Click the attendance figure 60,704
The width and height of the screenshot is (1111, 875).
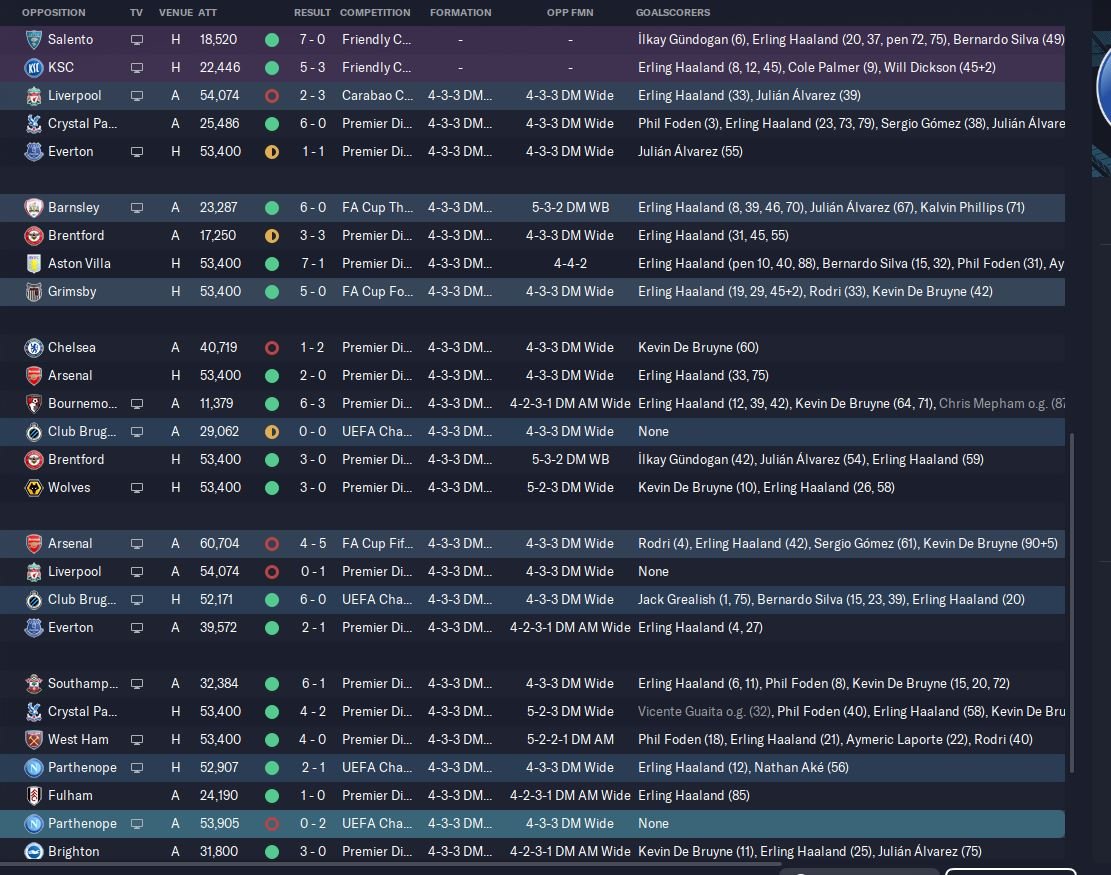(220, 543)
